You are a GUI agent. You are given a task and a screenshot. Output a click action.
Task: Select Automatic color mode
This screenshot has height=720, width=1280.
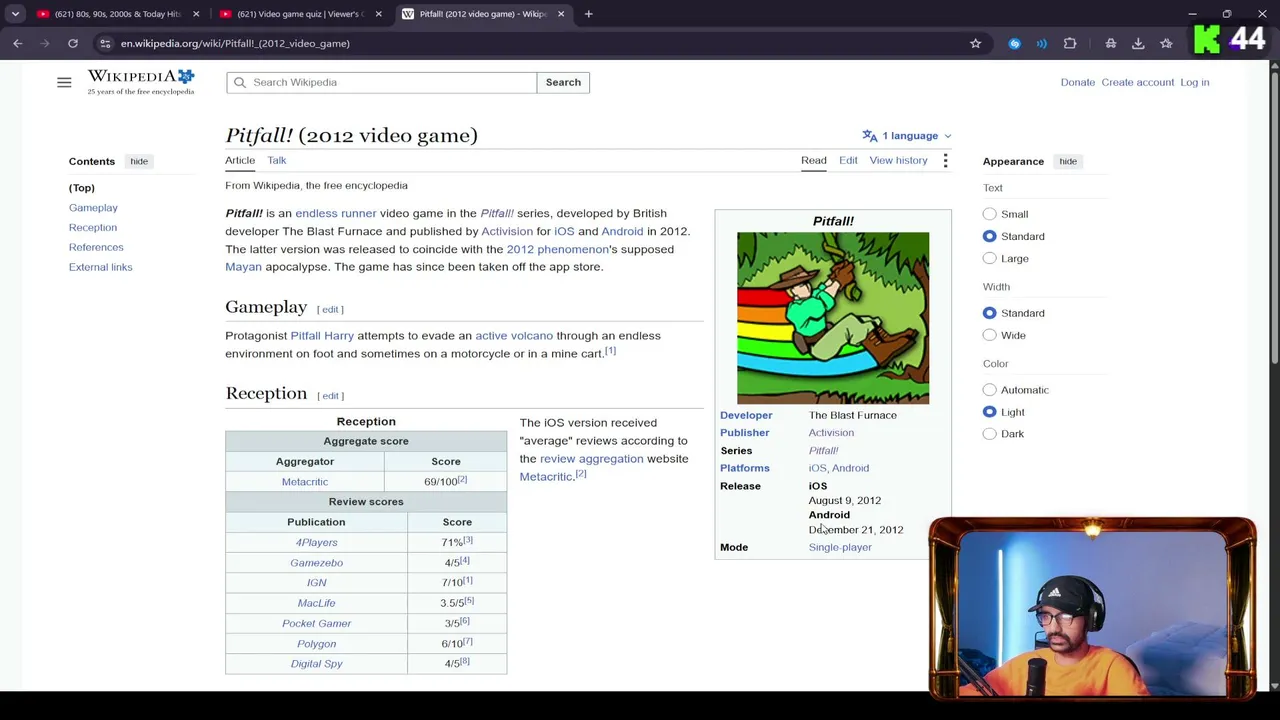point(989,390)
